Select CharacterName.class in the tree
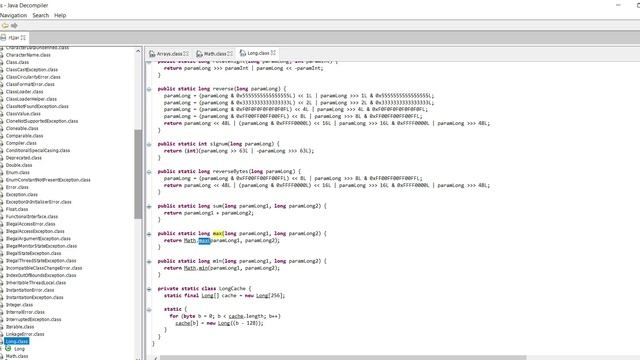 click(x=28, y=55)
